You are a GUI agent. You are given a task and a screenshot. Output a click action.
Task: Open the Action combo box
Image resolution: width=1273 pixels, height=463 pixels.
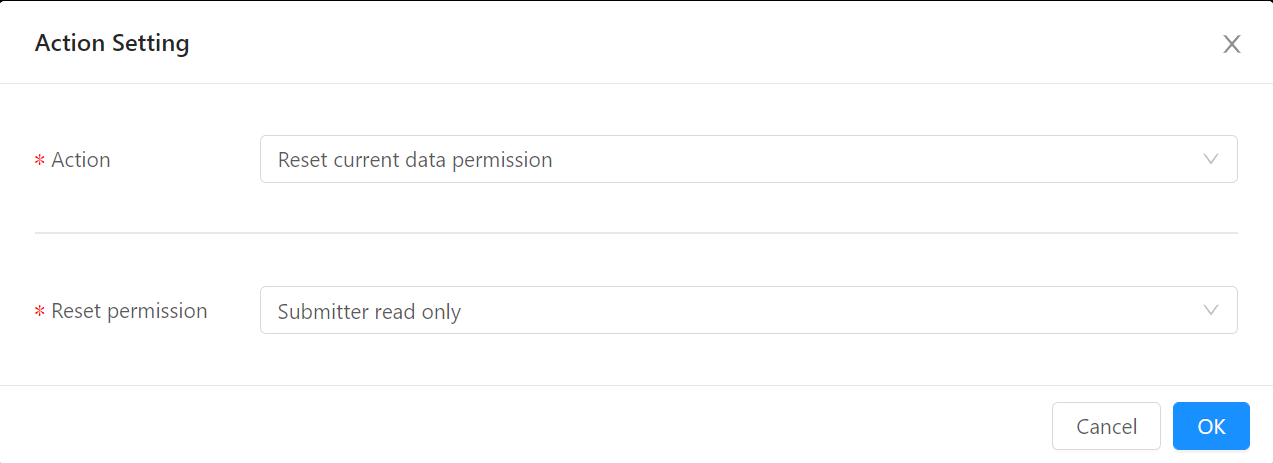748,159
